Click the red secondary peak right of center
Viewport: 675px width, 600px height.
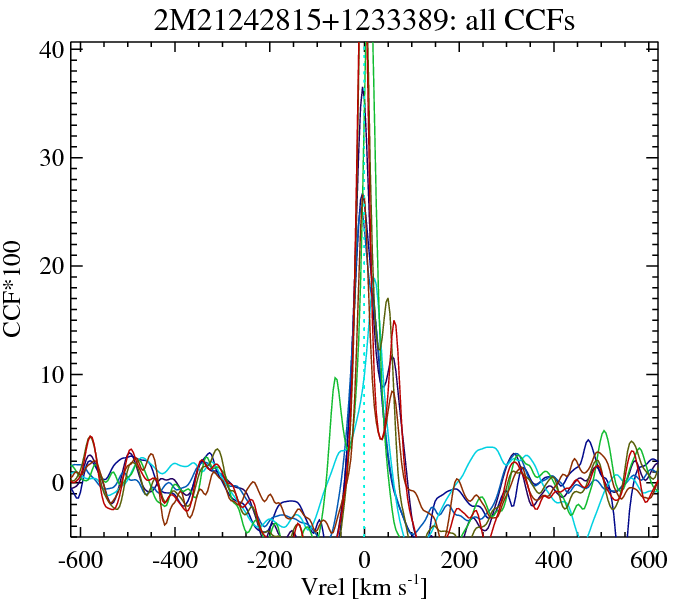click(394, 322)
